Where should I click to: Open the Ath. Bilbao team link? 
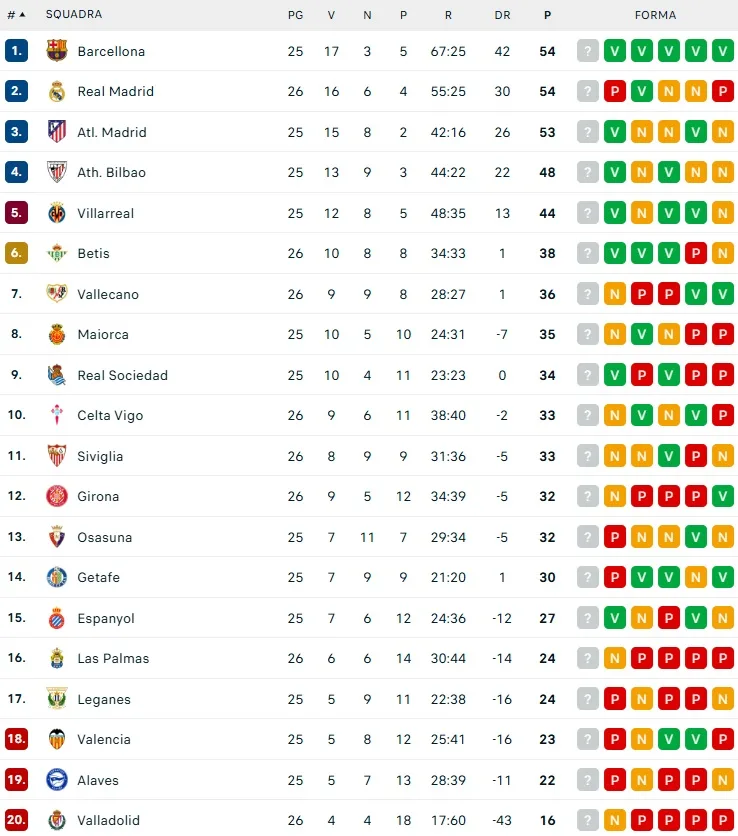pos(111,173)
